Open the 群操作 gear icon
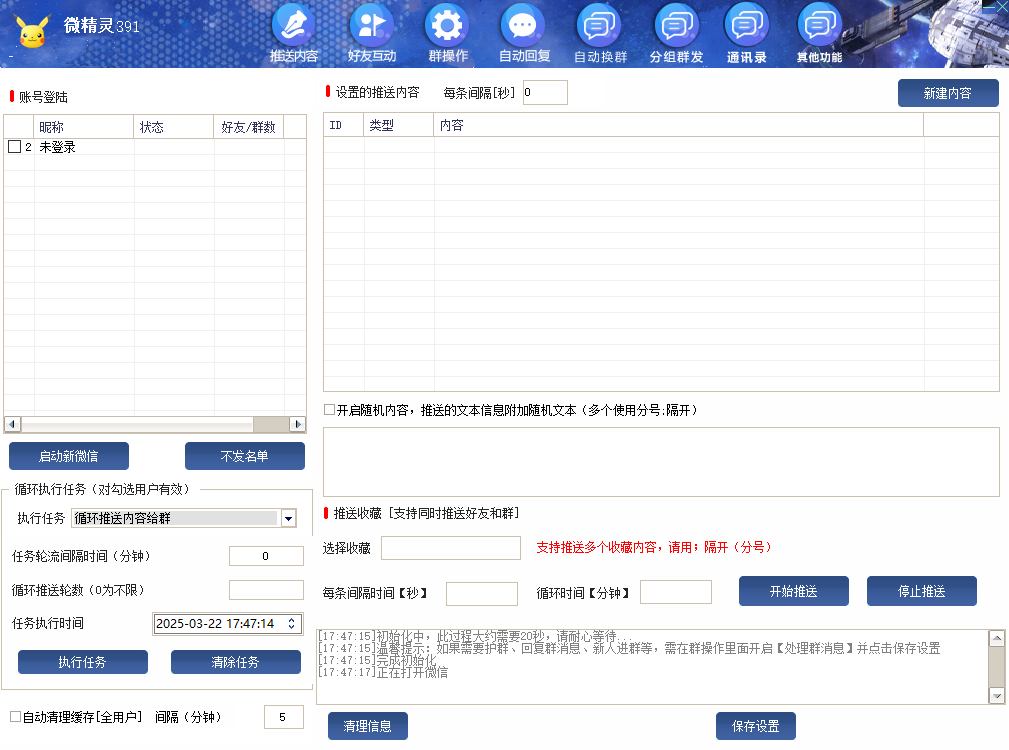This screenshot has height=750, width=1009. [447, 27]
